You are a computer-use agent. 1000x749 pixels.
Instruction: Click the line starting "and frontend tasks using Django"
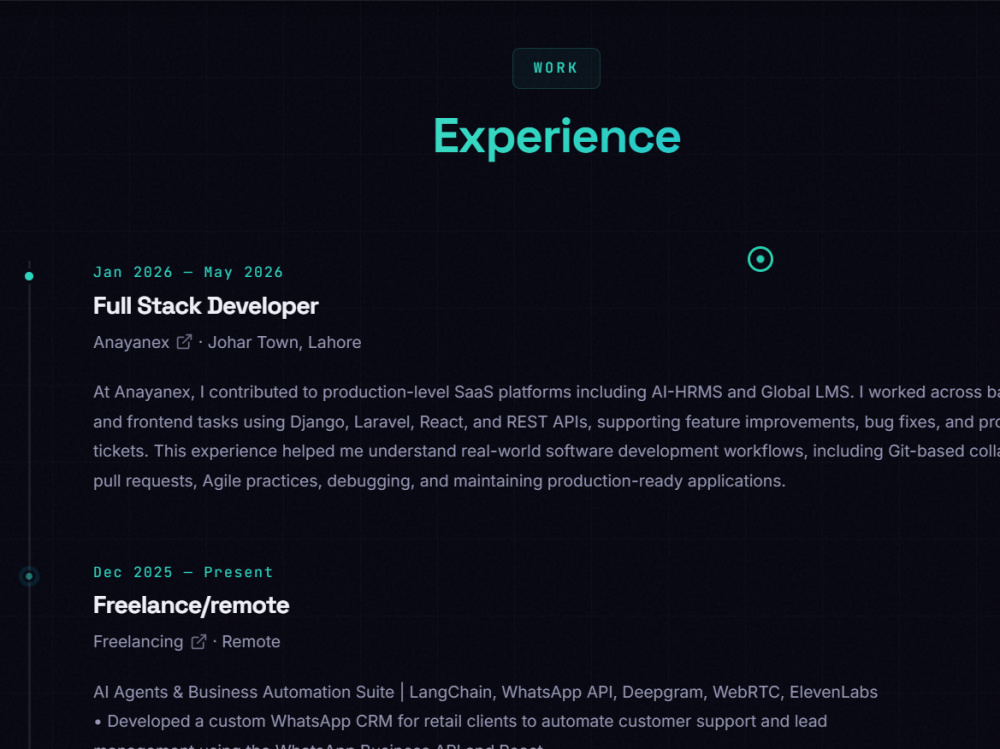(x=547, y=422)
